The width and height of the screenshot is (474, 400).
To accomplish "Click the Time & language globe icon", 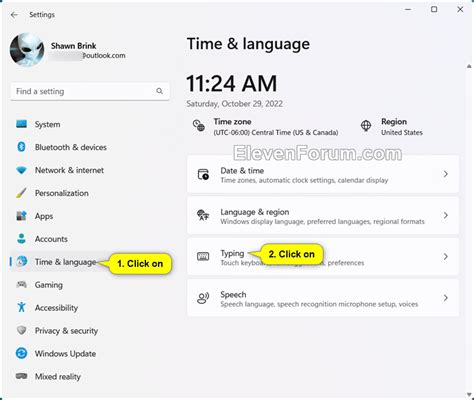I will pos(22,262).
